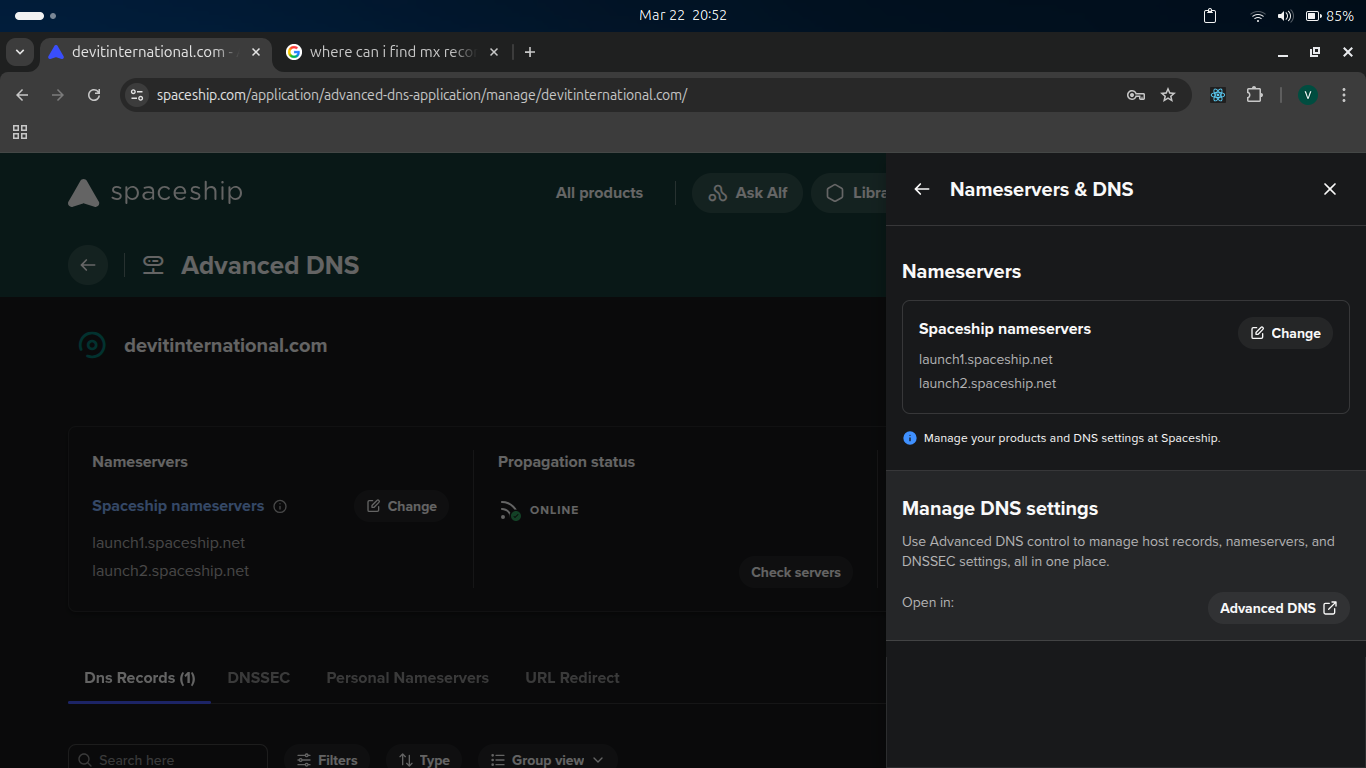The width and height of the screenshot is (1366, 768).
Task: Click the view site information icon
Action: tap(138, 95)
